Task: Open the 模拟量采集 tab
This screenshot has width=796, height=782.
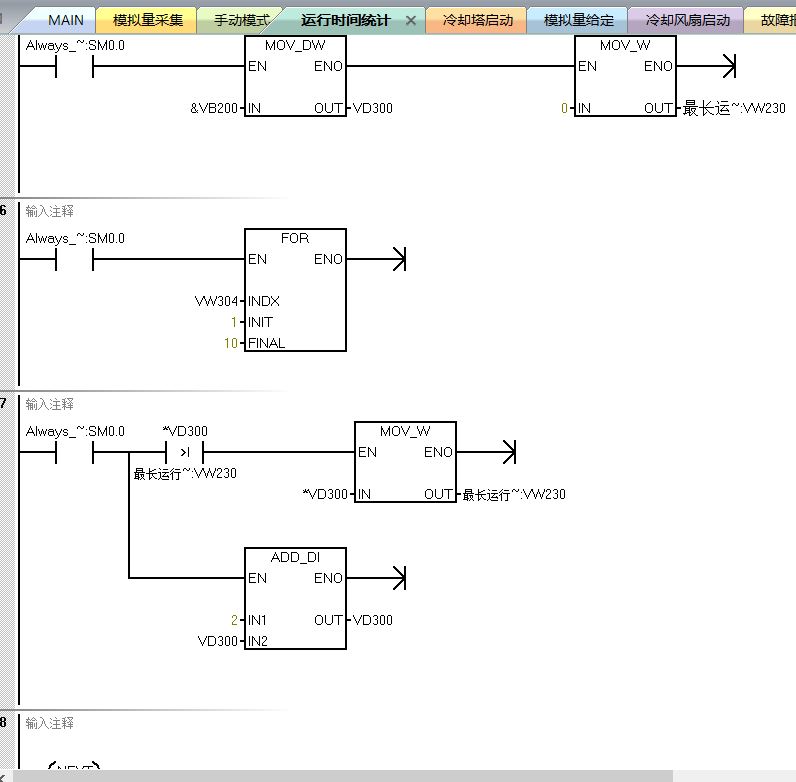Action: [x=147, y=20]
